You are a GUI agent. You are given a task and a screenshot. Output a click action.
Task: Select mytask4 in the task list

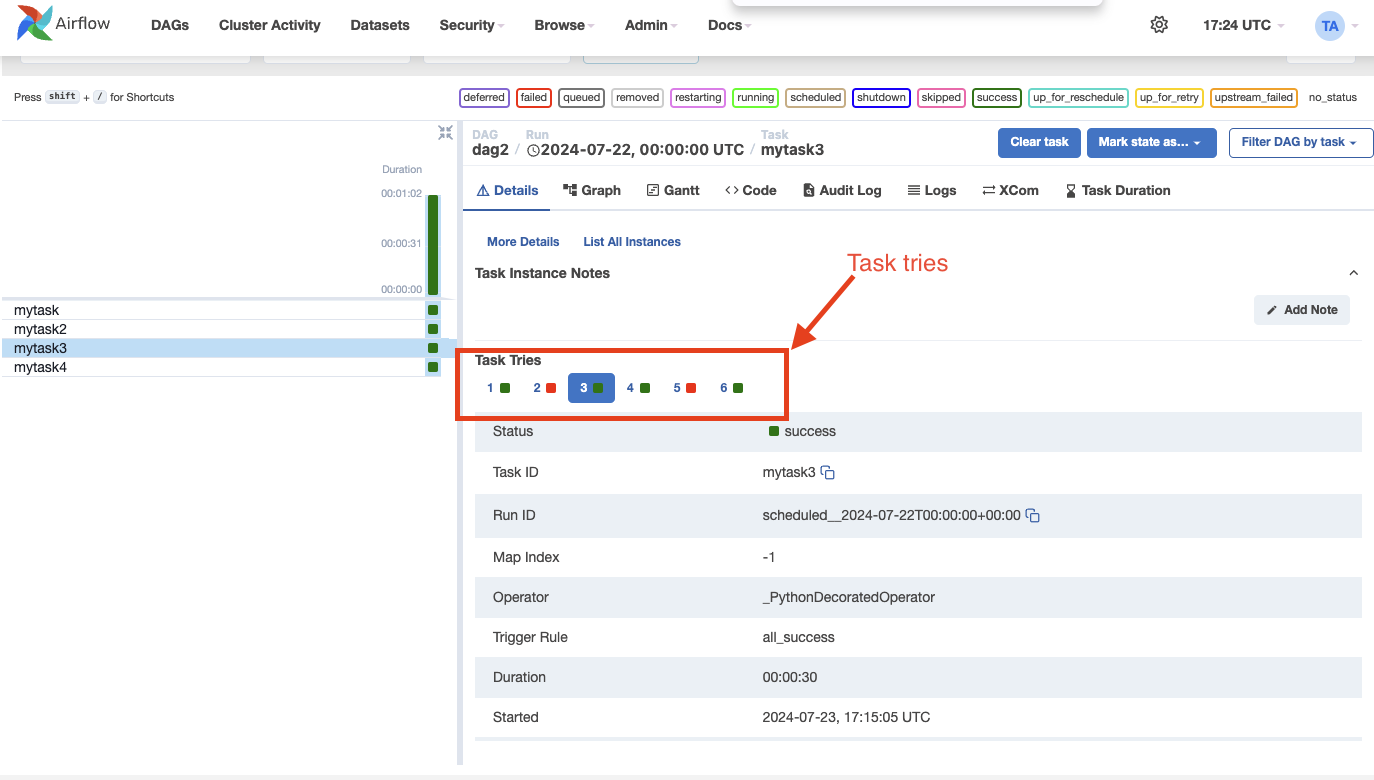coord(40,367)
